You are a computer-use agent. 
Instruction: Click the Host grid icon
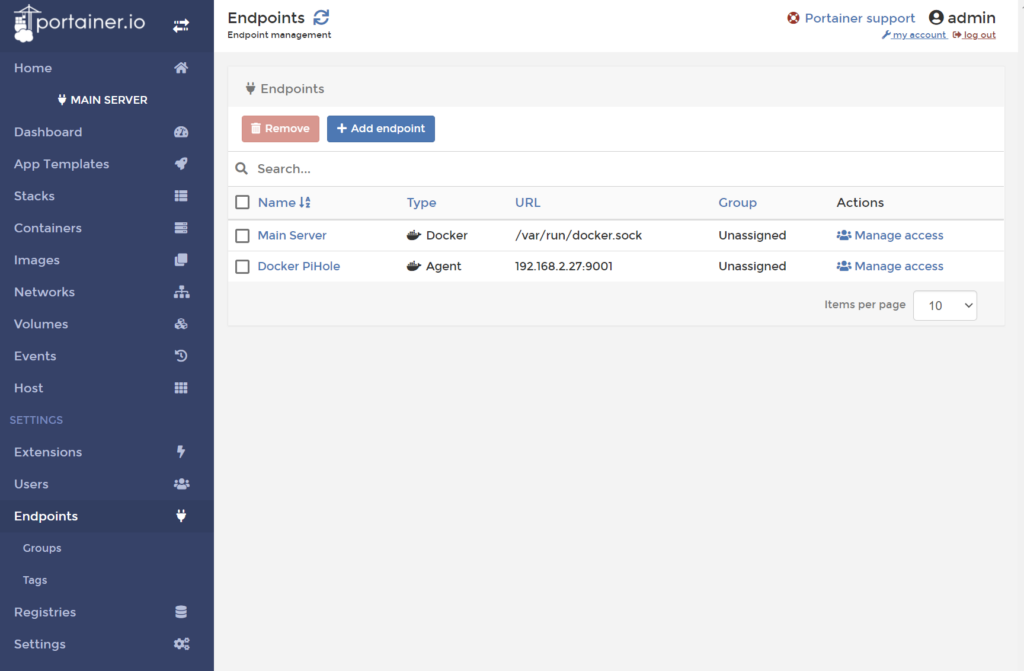tap(181, 388)
